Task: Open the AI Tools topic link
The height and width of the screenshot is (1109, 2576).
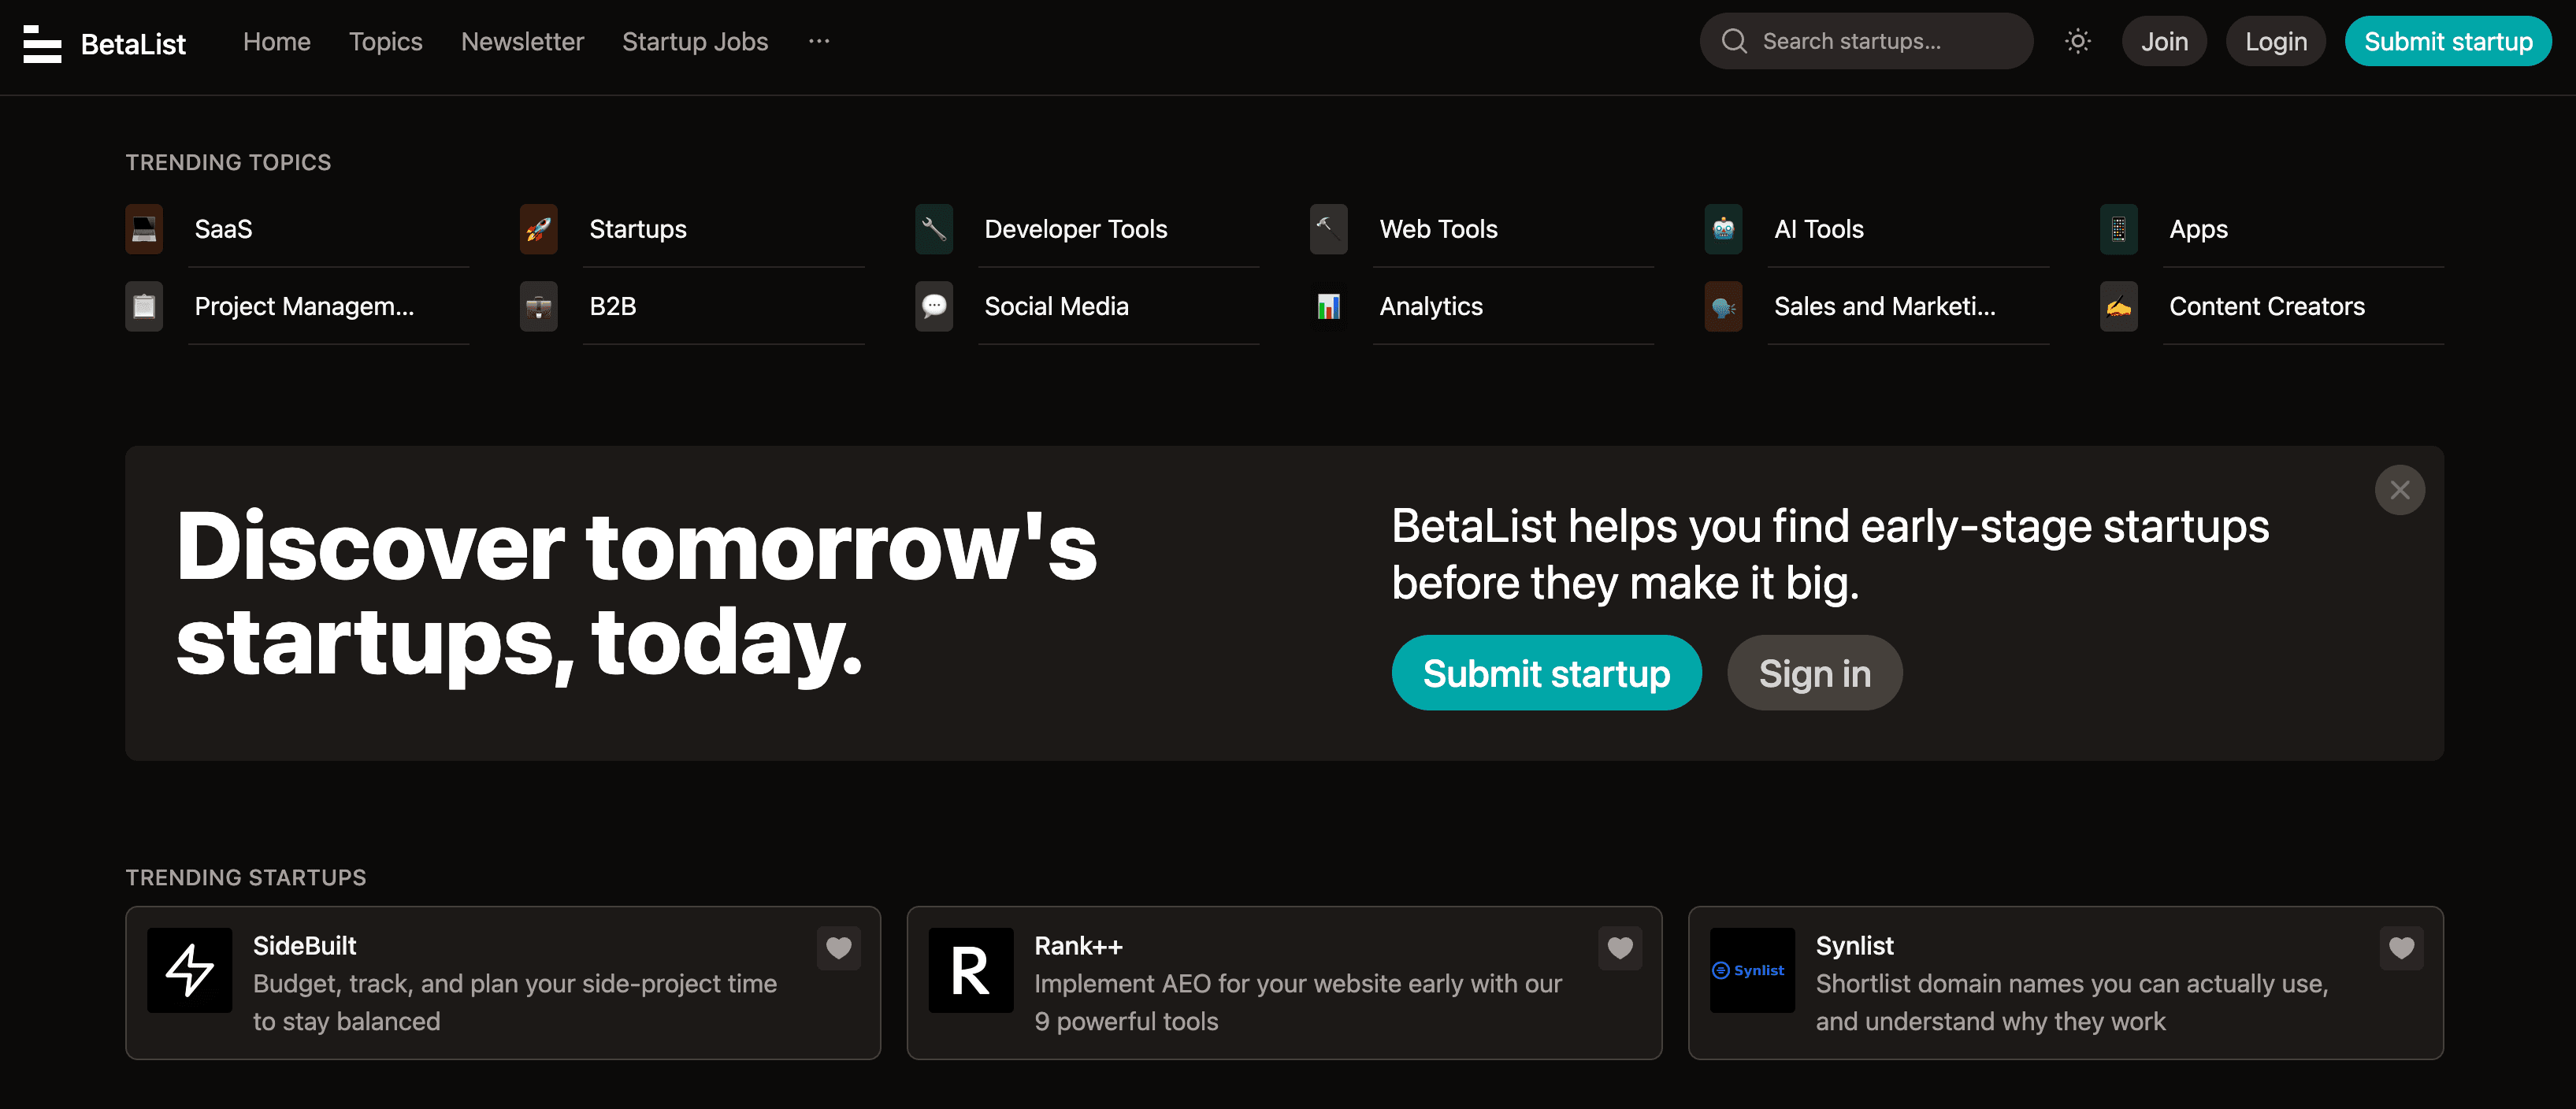Action: coord(1819,229)
